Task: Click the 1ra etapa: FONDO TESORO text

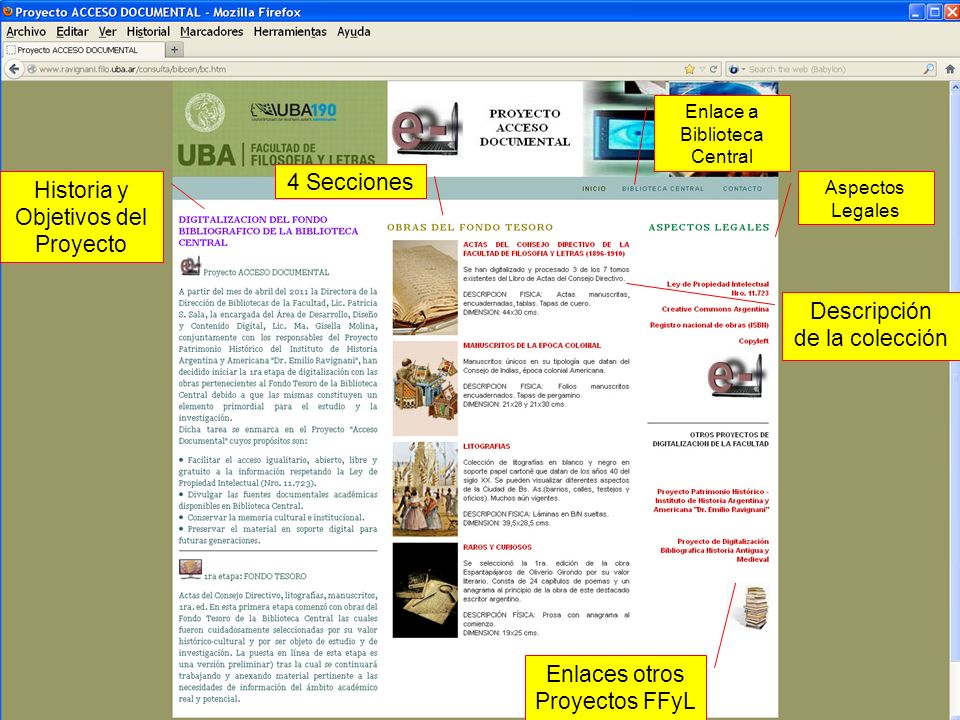Action: point(255,576)
